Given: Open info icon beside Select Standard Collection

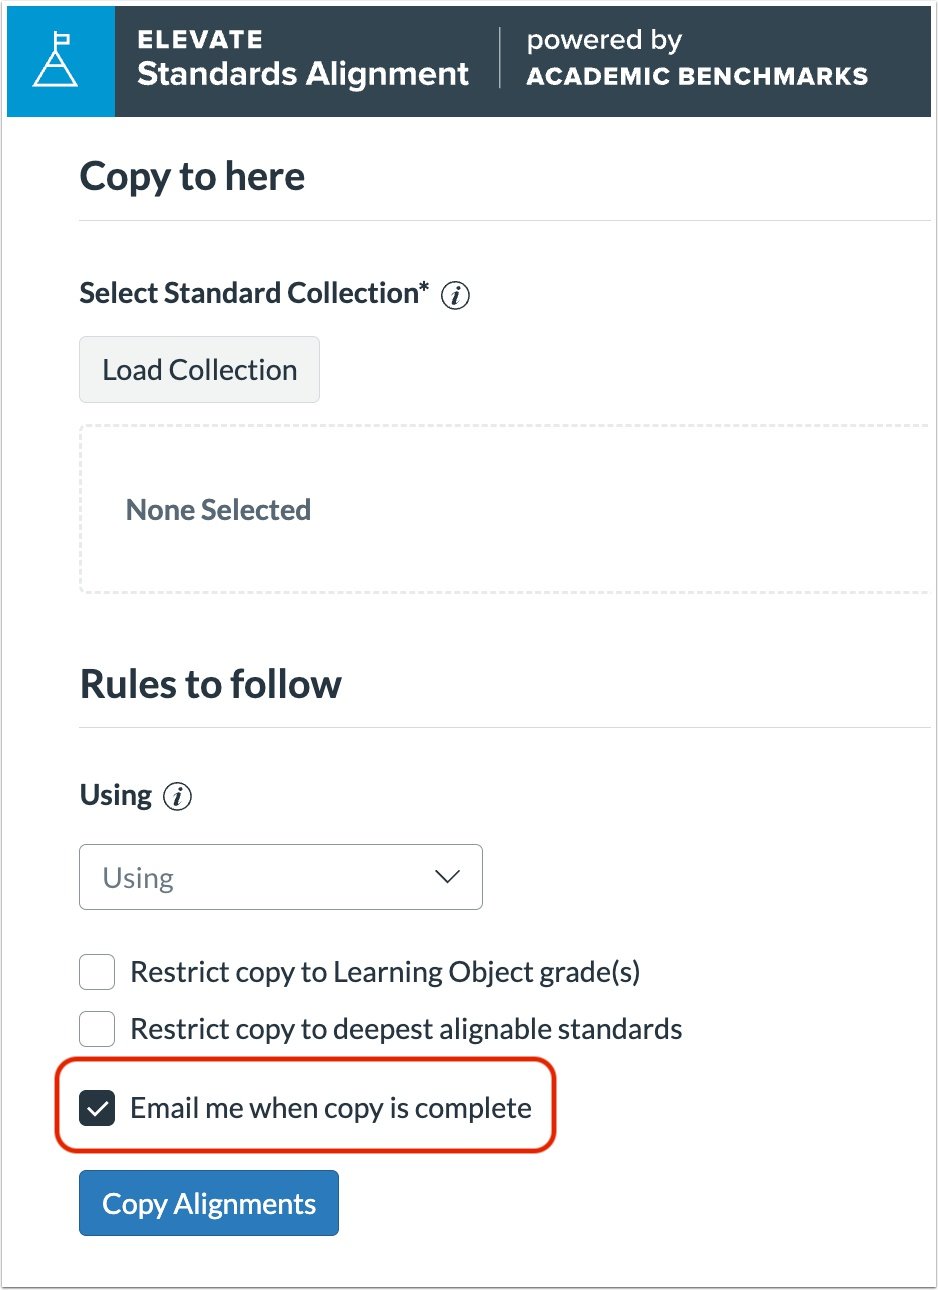Looking at the screenshot, I should (455, 296).
